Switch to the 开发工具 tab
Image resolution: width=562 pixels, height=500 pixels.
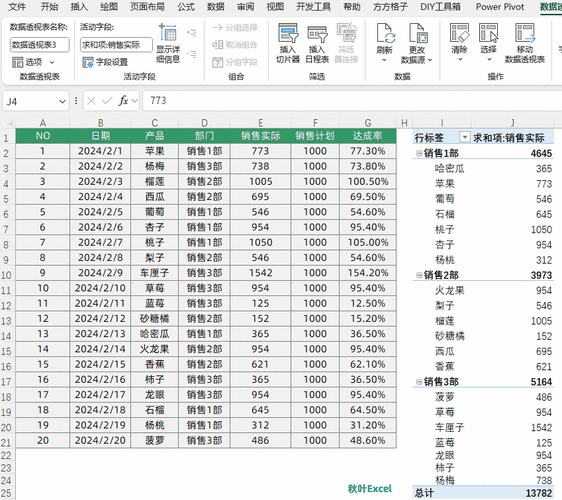click(314, 6)
